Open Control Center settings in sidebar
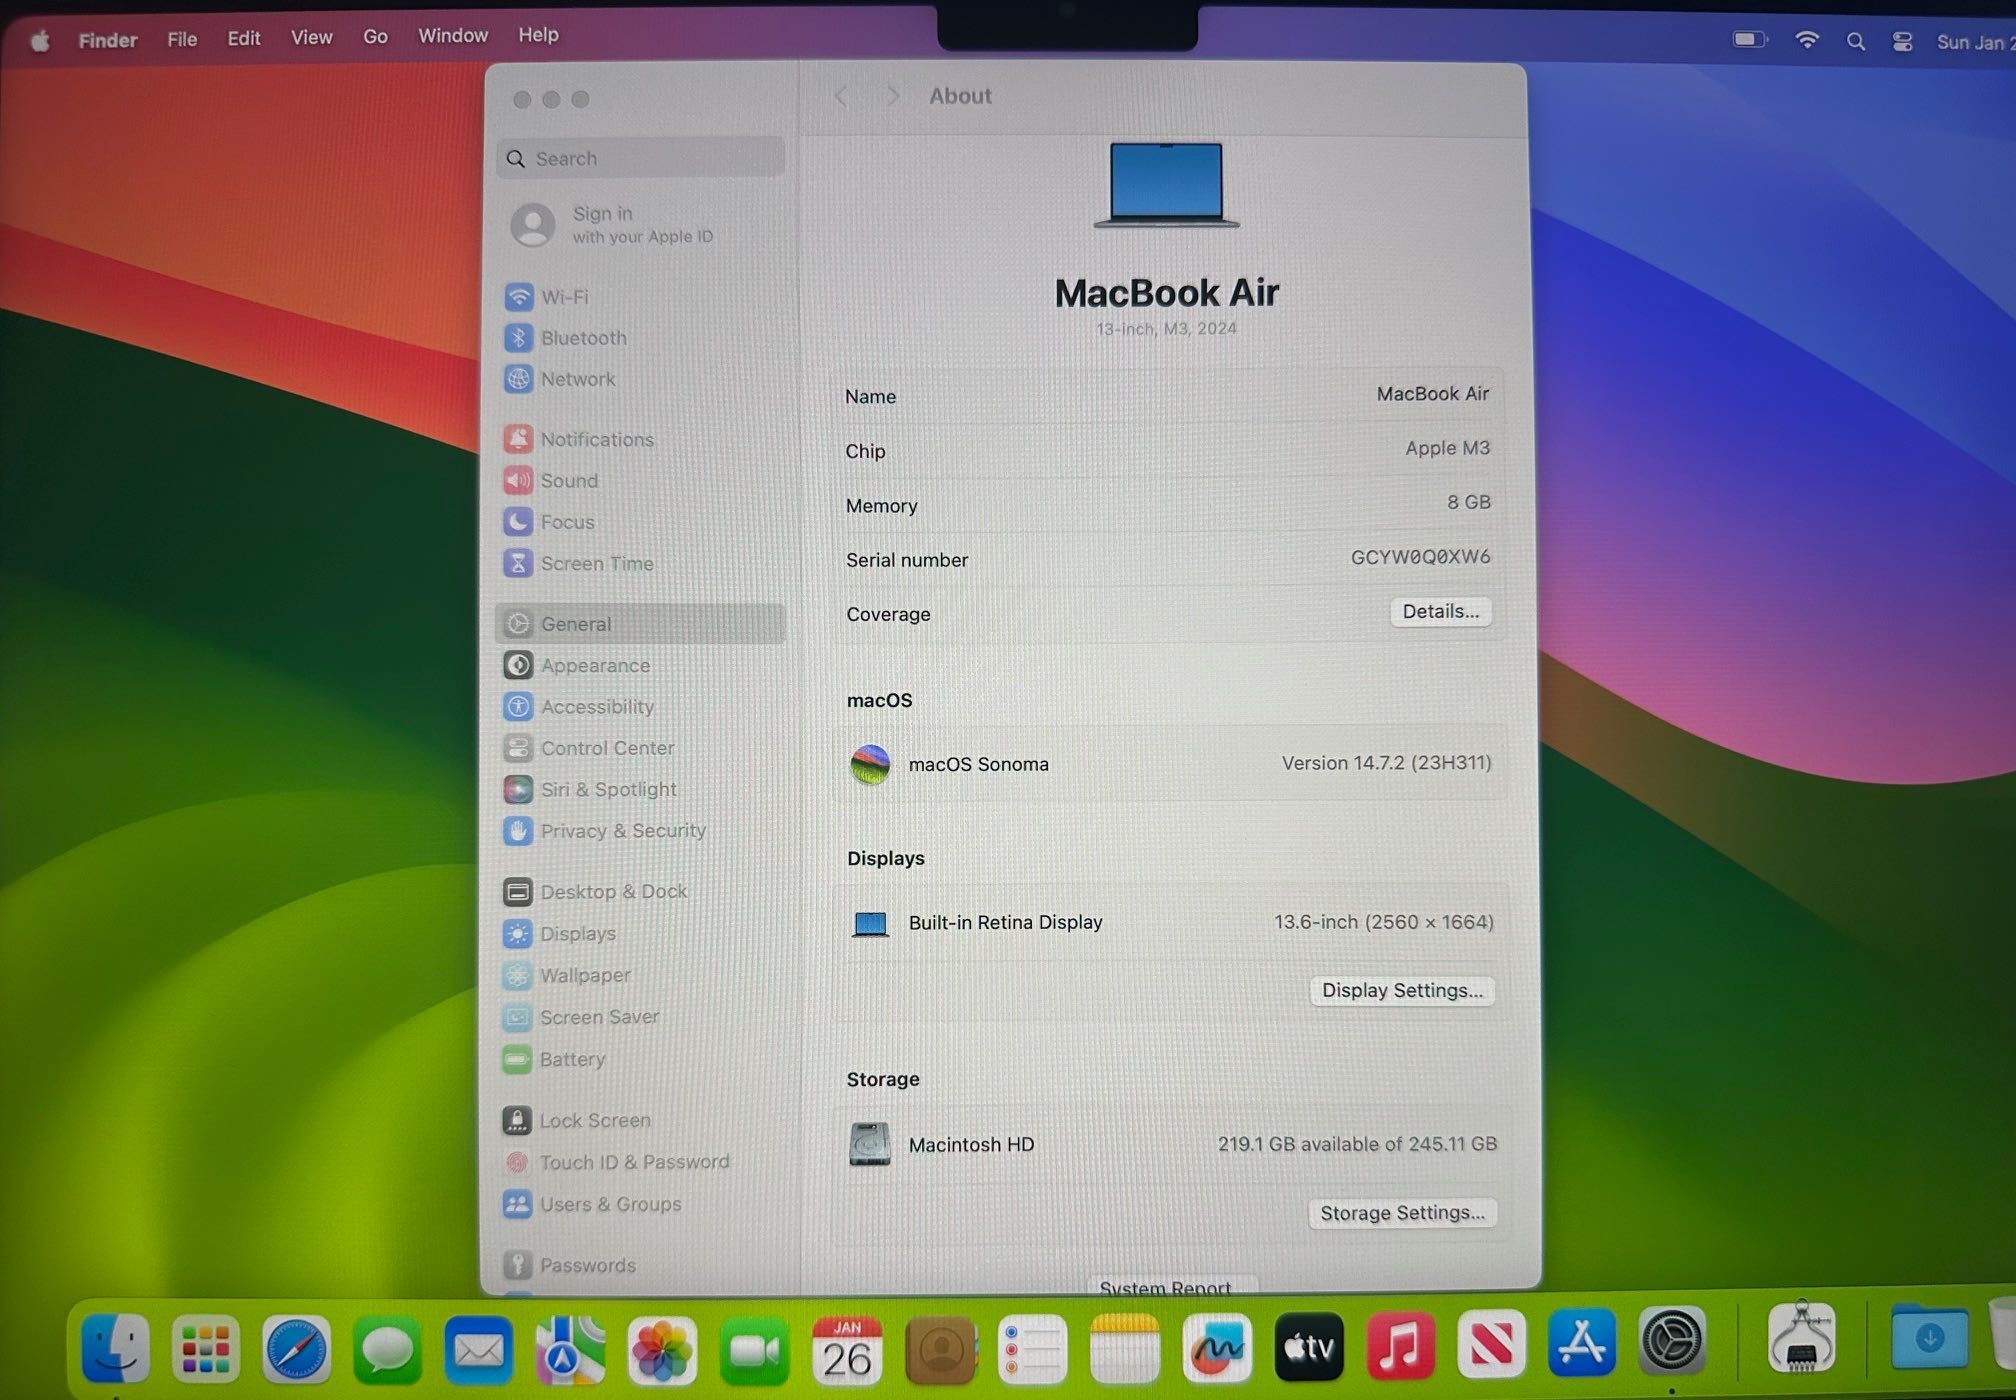The height and width of the screenshot is (1400, 2016). pos(589,748)
